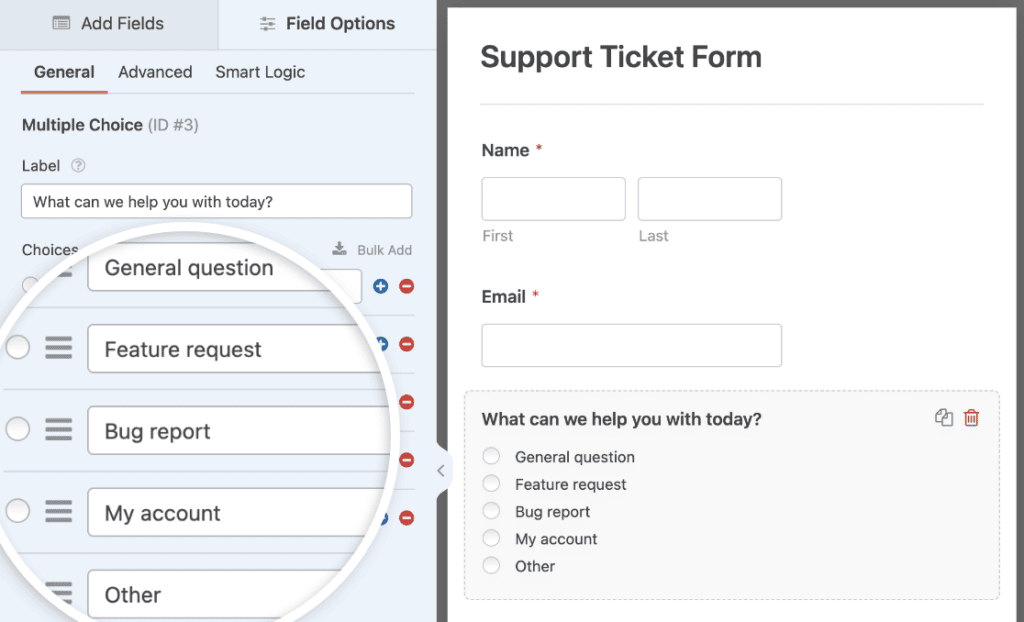Click the Label help question-mark icon
Viewport: 1024px width, 622px height.
coord(78,166)
